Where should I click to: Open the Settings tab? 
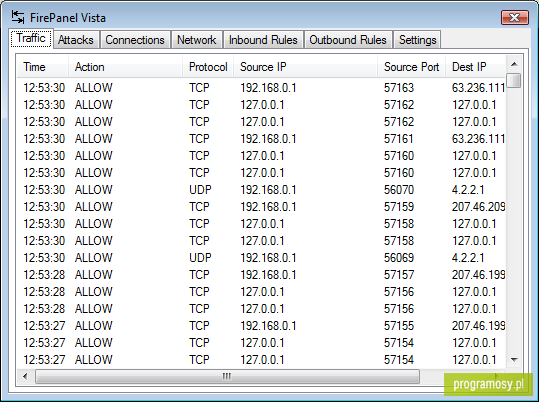pos(417,40)
